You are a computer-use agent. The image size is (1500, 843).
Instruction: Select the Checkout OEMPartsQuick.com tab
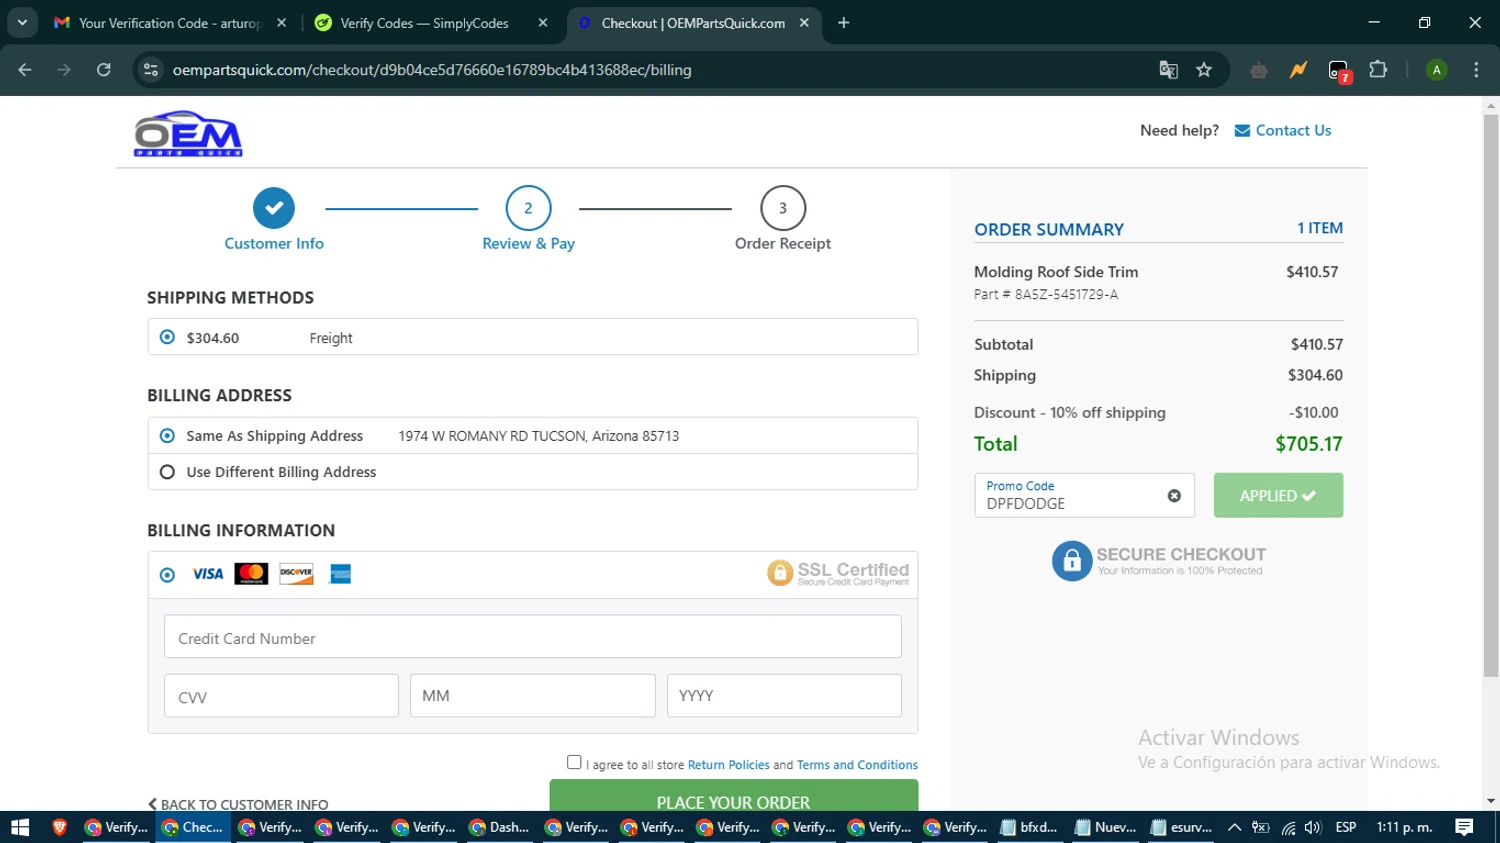692,23
